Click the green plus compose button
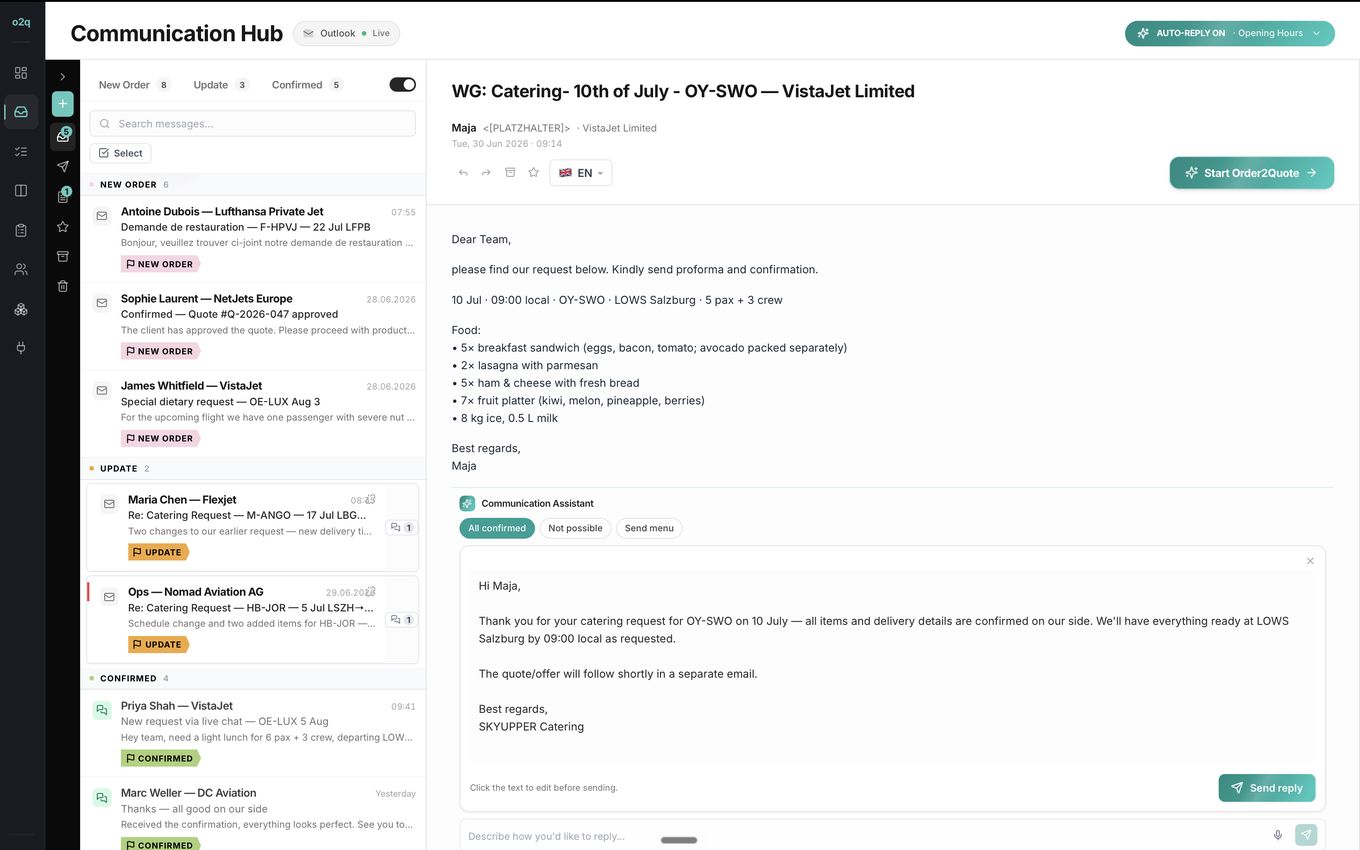Viewport: 1360px width, 850px height. (x=63, y=104)
